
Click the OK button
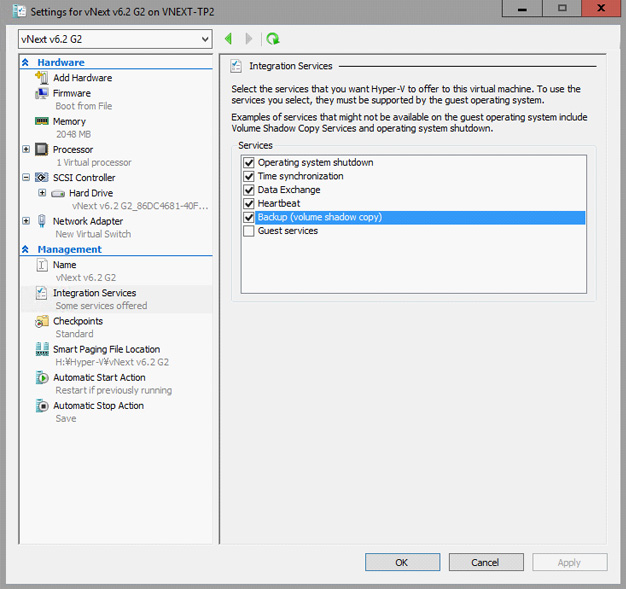(402, 562)
